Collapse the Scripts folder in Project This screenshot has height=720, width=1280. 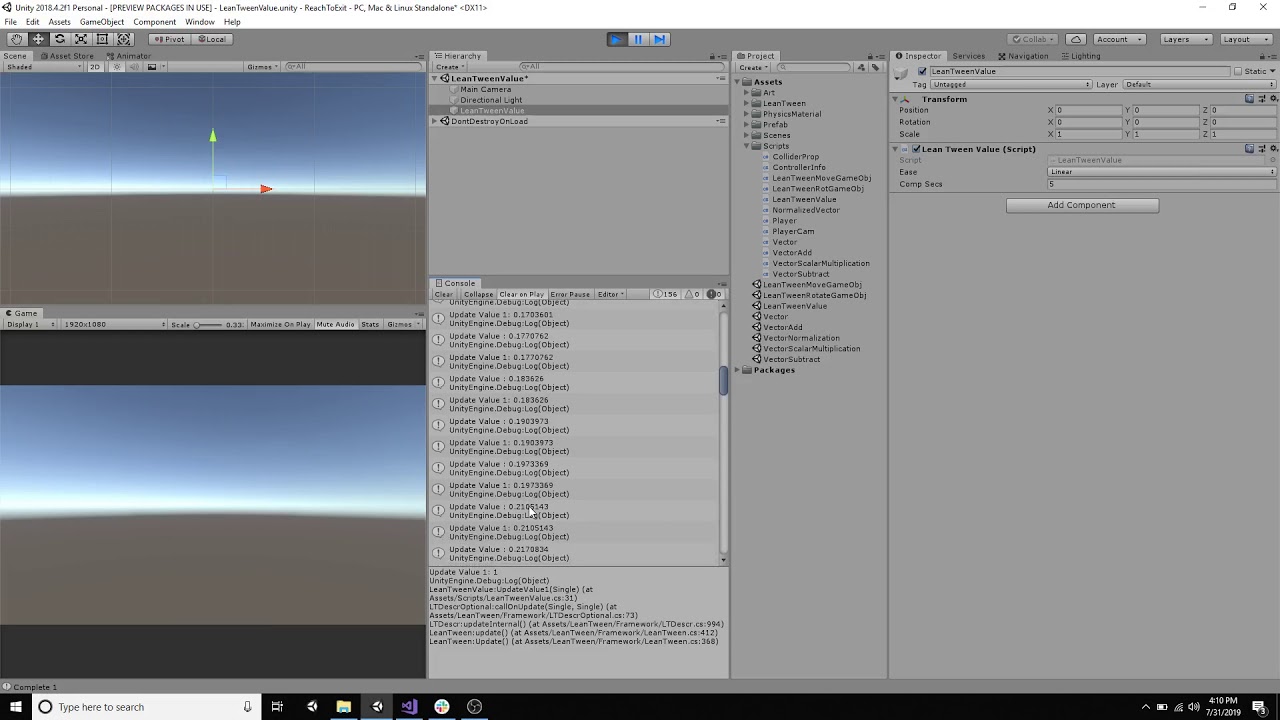click(x=746, y=146)
